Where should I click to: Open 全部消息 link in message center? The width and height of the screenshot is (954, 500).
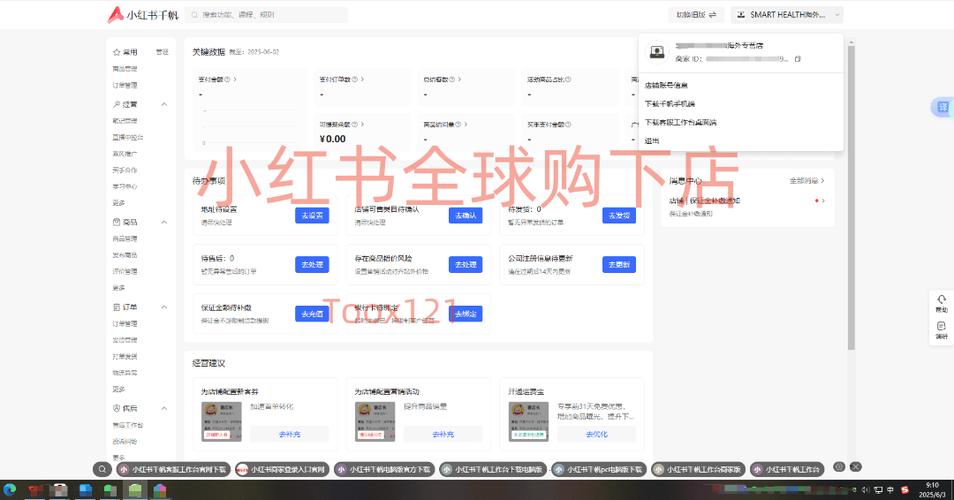point(808,181)
